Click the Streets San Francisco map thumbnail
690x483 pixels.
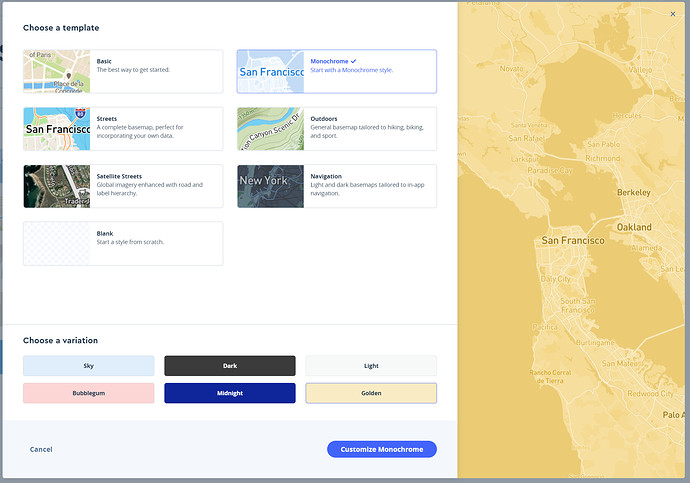point(57,129)
